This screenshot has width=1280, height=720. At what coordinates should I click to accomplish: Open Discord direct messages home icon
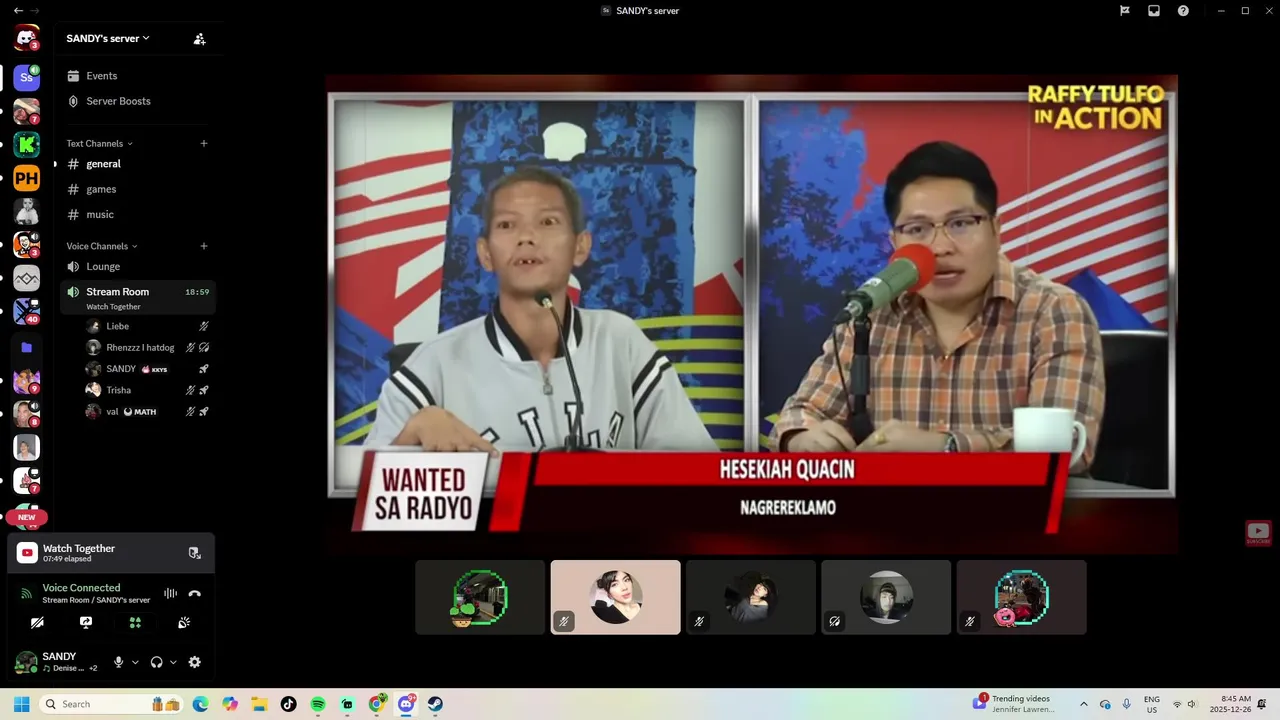coord(26,39)
